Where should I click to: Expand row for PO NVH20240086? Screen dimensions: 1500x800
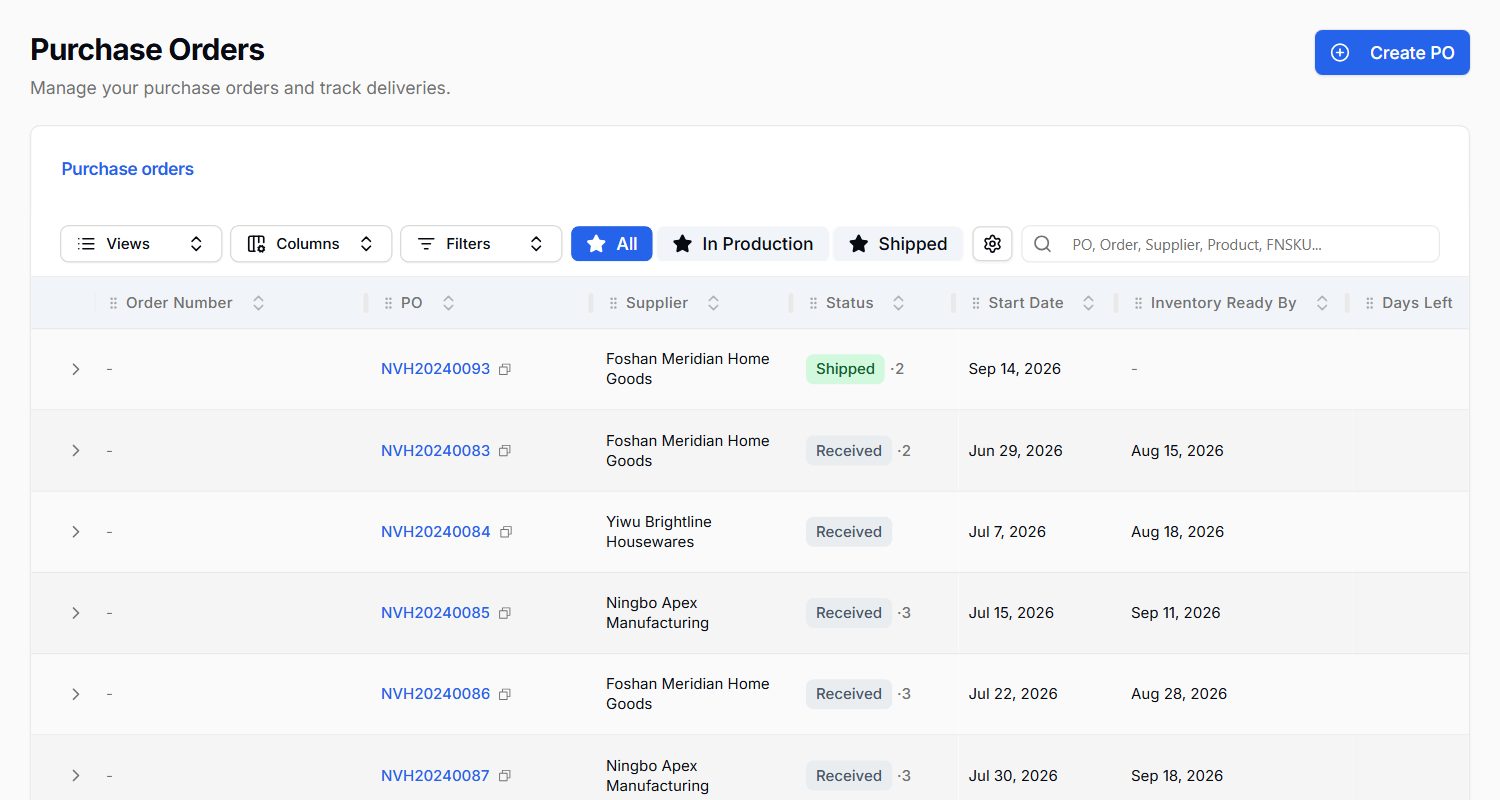pos(75,694)
